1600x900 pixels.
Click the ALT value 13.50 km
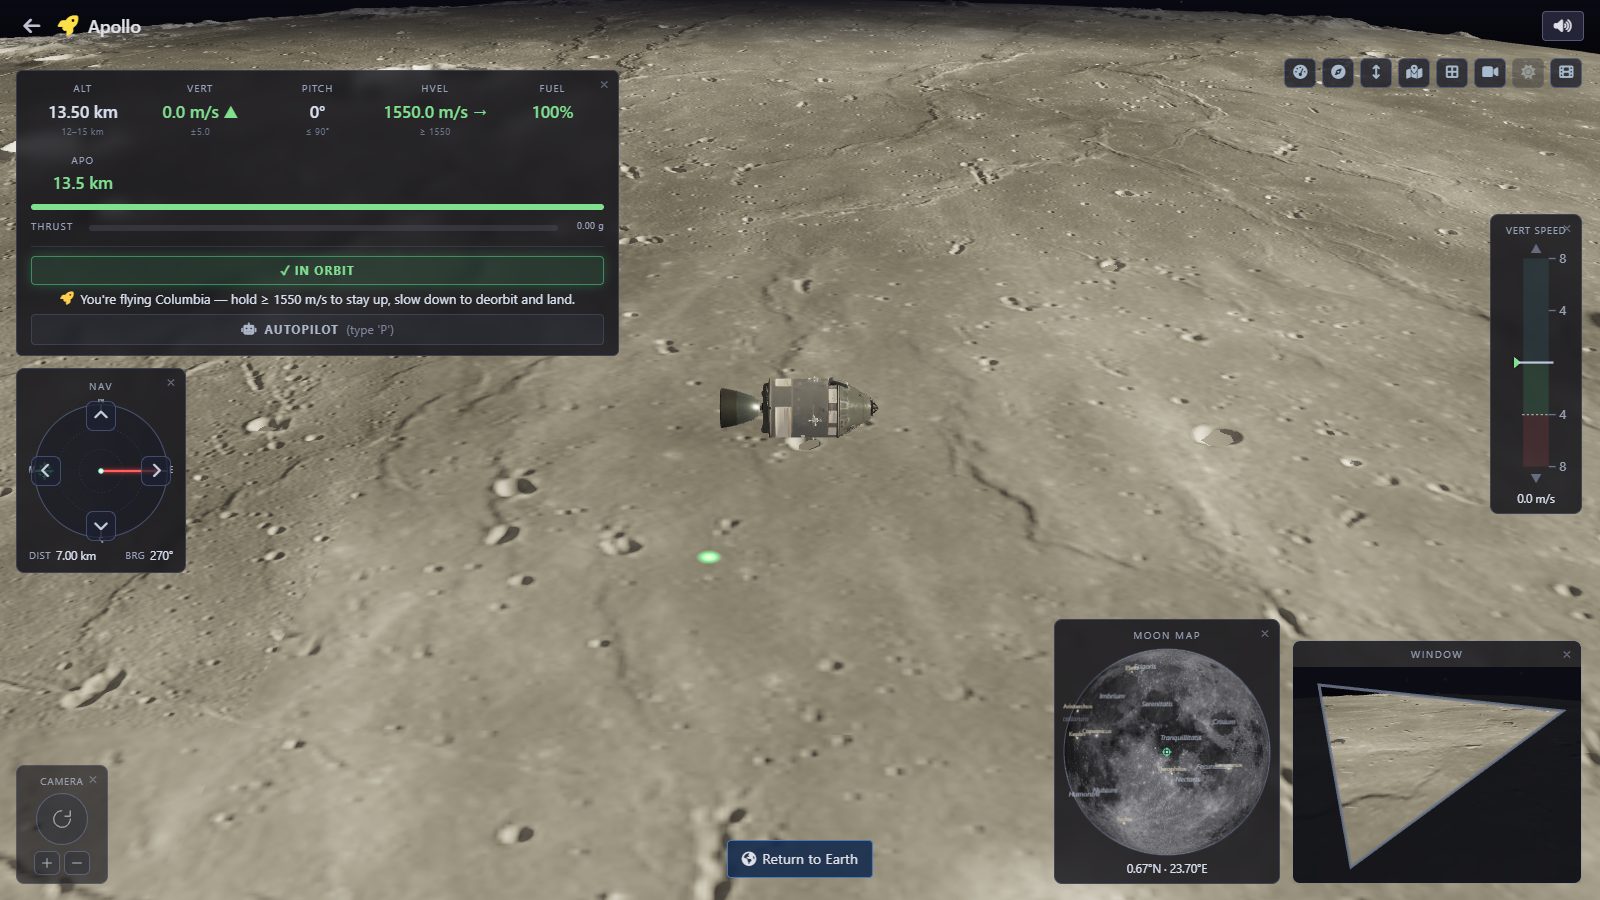(x=83, y=113)
